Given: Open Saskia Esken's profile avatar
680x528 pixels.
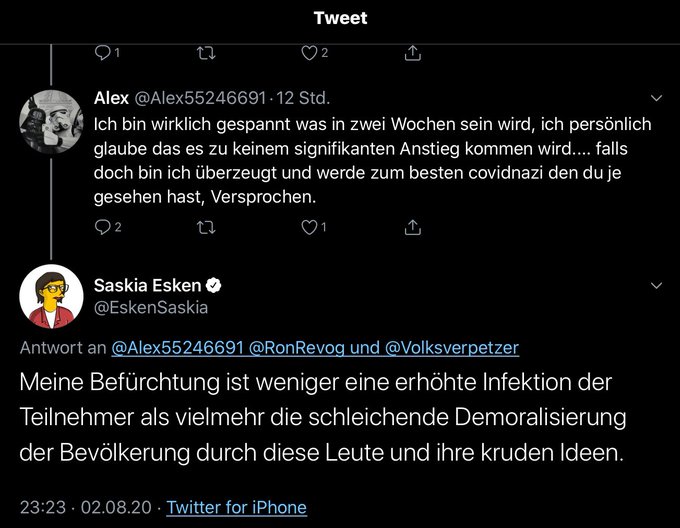Looking at the screenshot, I should coord(51,297).
